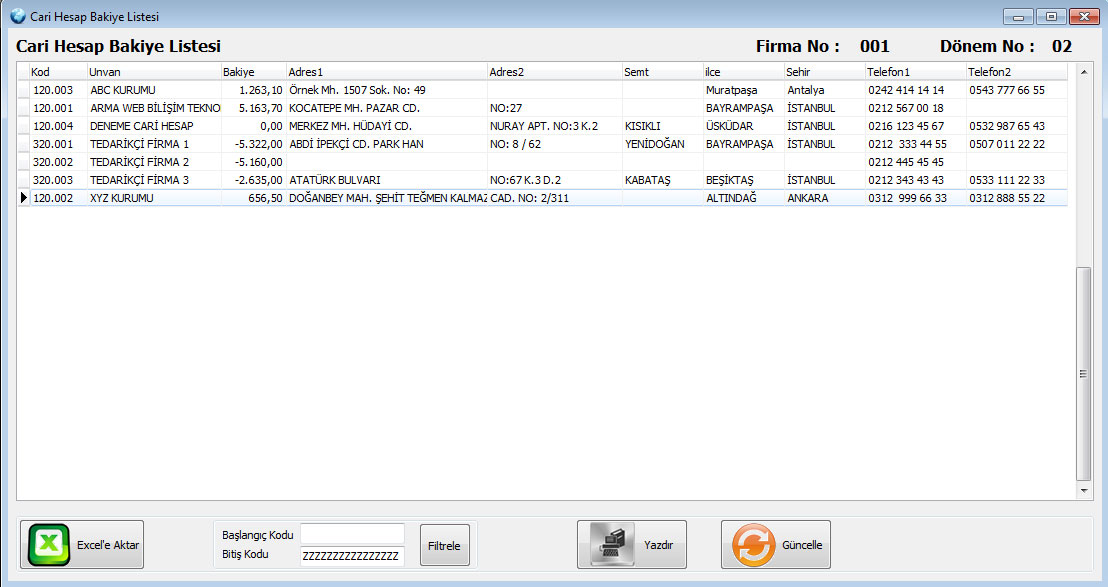
Task: Click code cell 120.001
Action: click(x=58, y=108)
